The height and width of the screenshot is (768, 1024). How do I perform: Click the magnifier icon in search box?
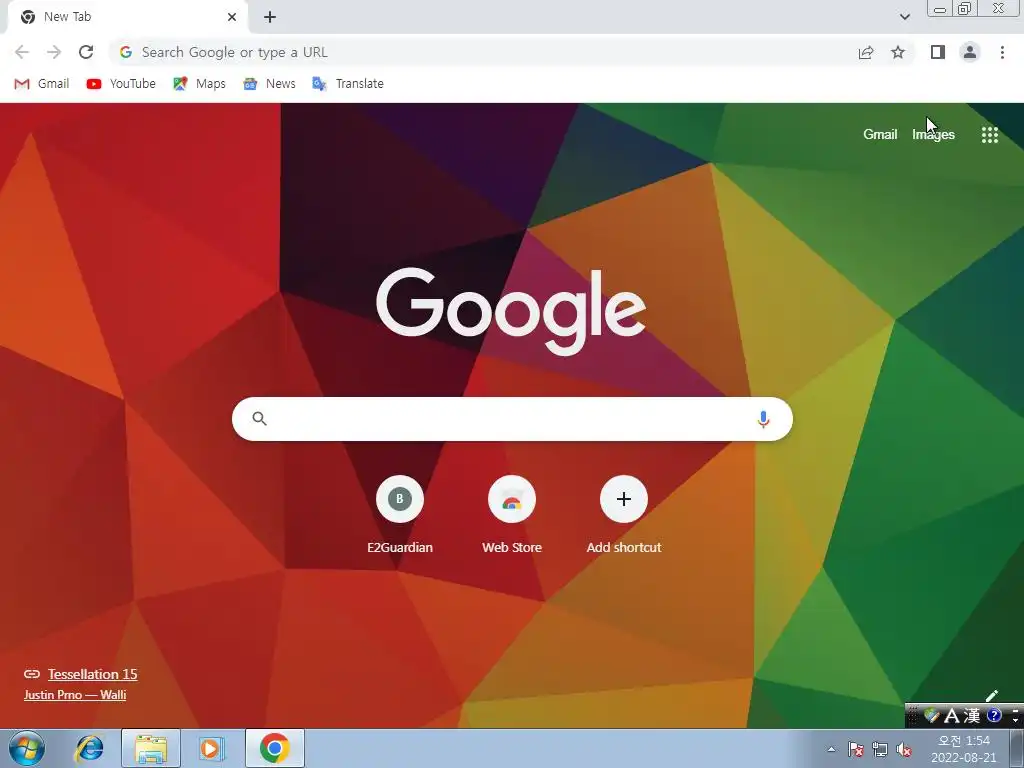pos(259,419)
